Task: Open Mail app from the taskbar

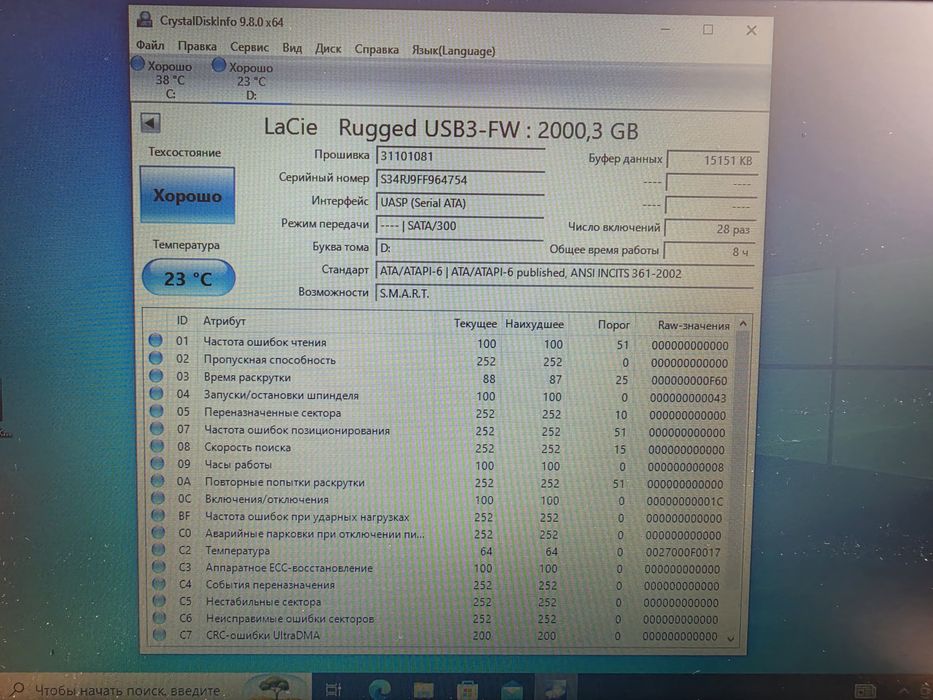Action: [511, 690]
